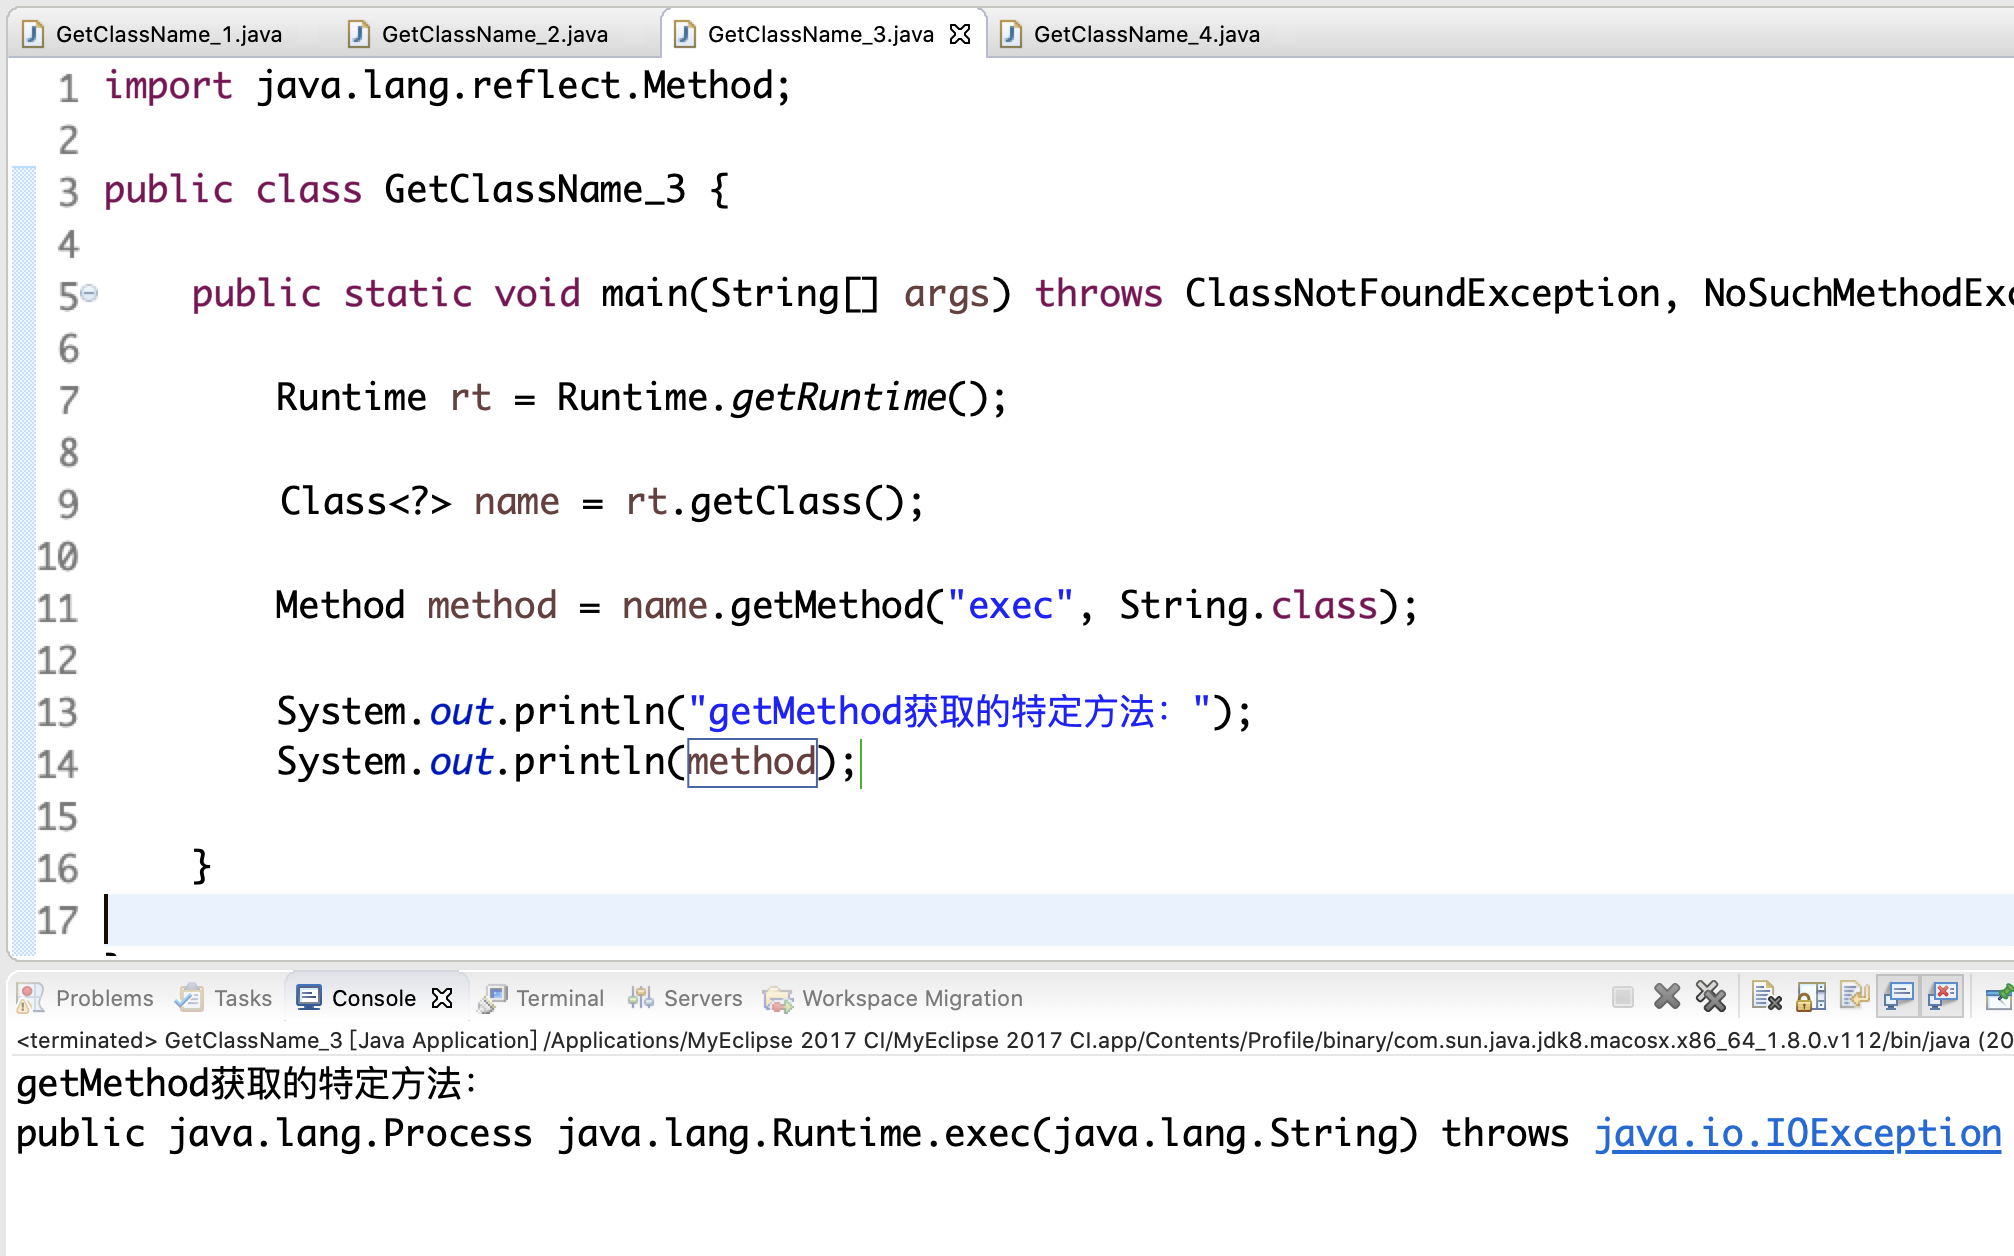Click the Java file icon on GetClassName_1.java tab
2014x1256 pixels.
click(33, 34)
